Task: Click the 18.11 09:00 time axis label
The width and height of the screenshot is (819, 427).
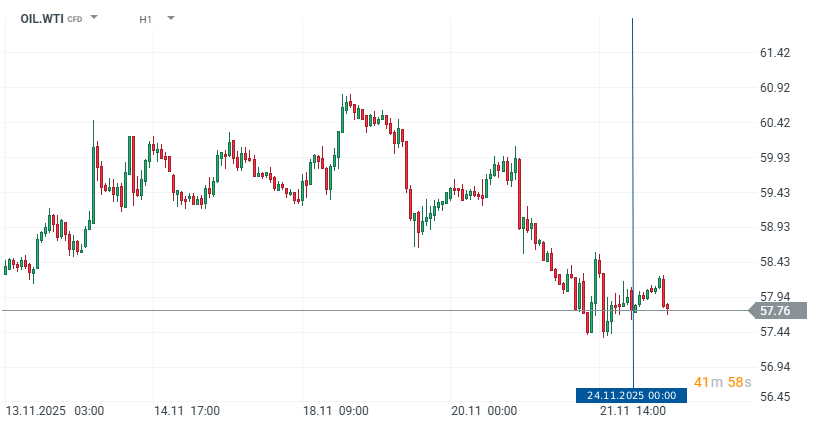Action: (x=336, y=410)
